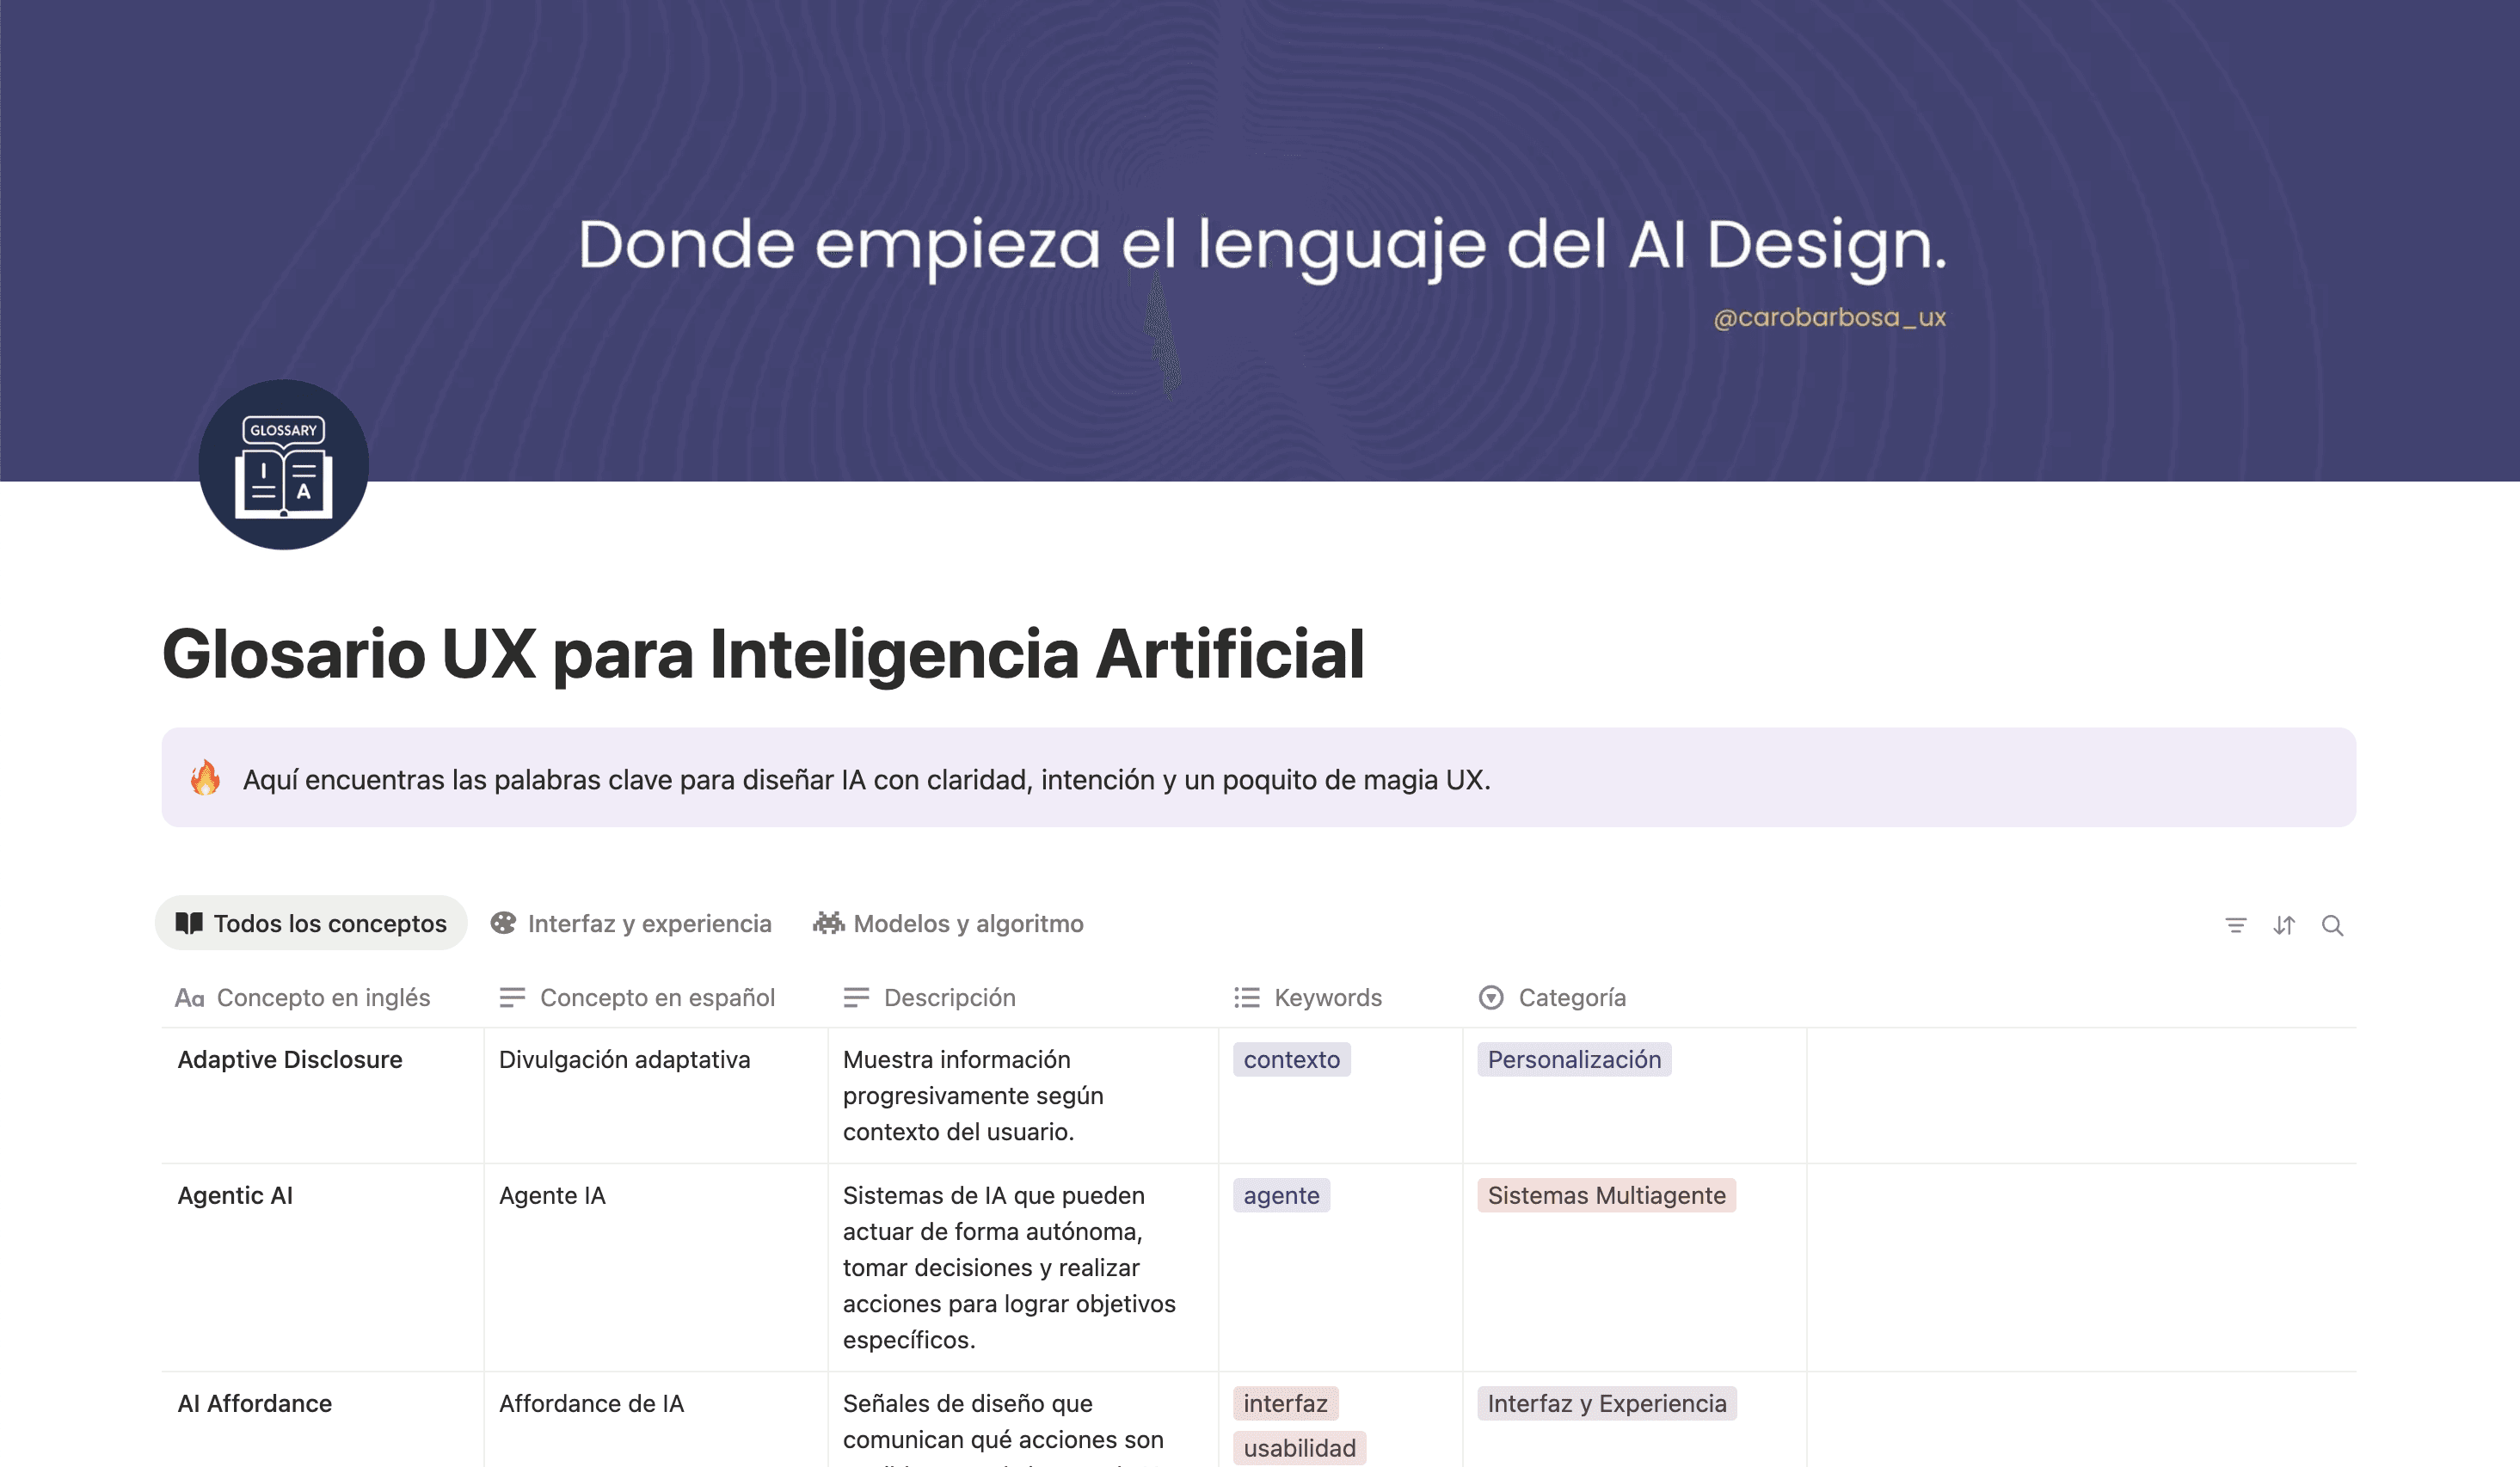Viewport: 2520px width, 1467px height.
Task: Click the 'Personalización' category tag
Action: (1573, 1059)
